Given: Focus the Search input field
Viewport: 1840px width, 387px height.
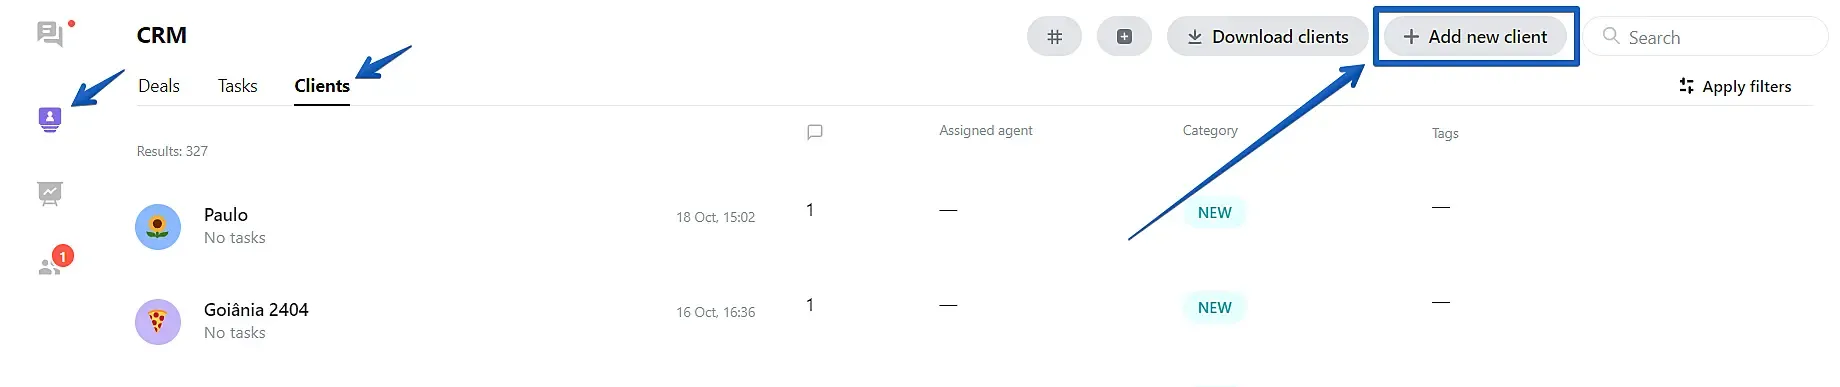Looking at the screenshot, I should (1706, 37).
